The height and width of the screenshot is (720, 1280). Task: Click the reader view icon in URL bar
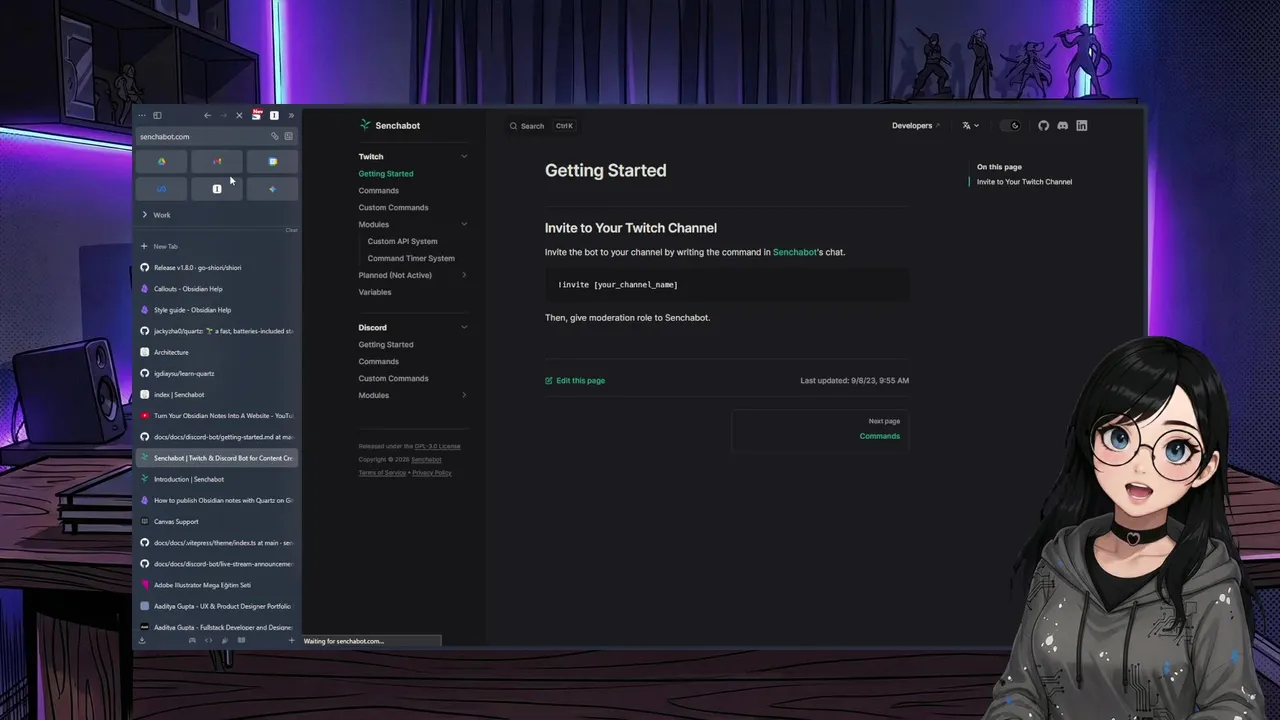point(288,136)
